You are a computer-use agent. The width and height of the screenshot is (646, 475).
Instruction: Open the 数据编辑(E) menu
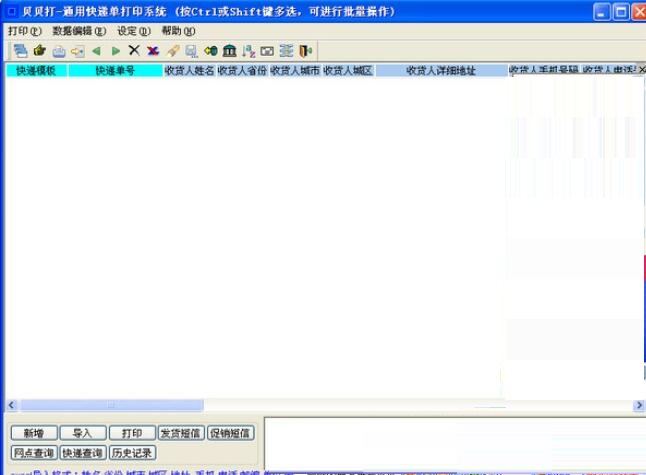click(x=79, y=31)
